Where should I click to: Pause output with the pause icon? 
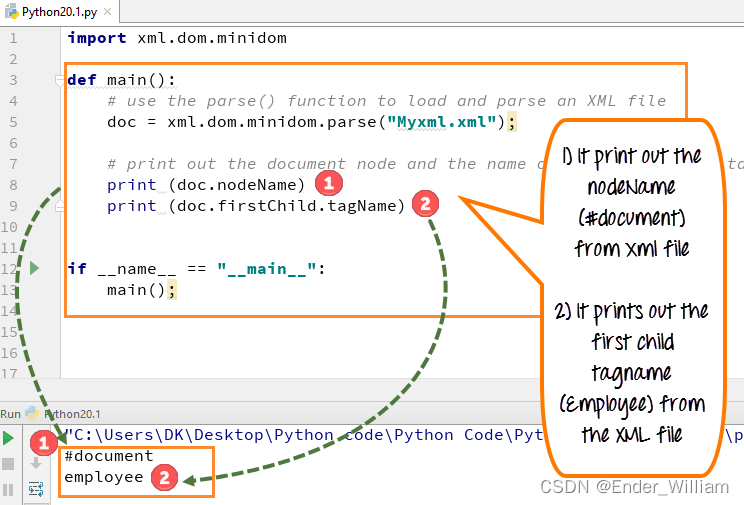click(8, 490)
